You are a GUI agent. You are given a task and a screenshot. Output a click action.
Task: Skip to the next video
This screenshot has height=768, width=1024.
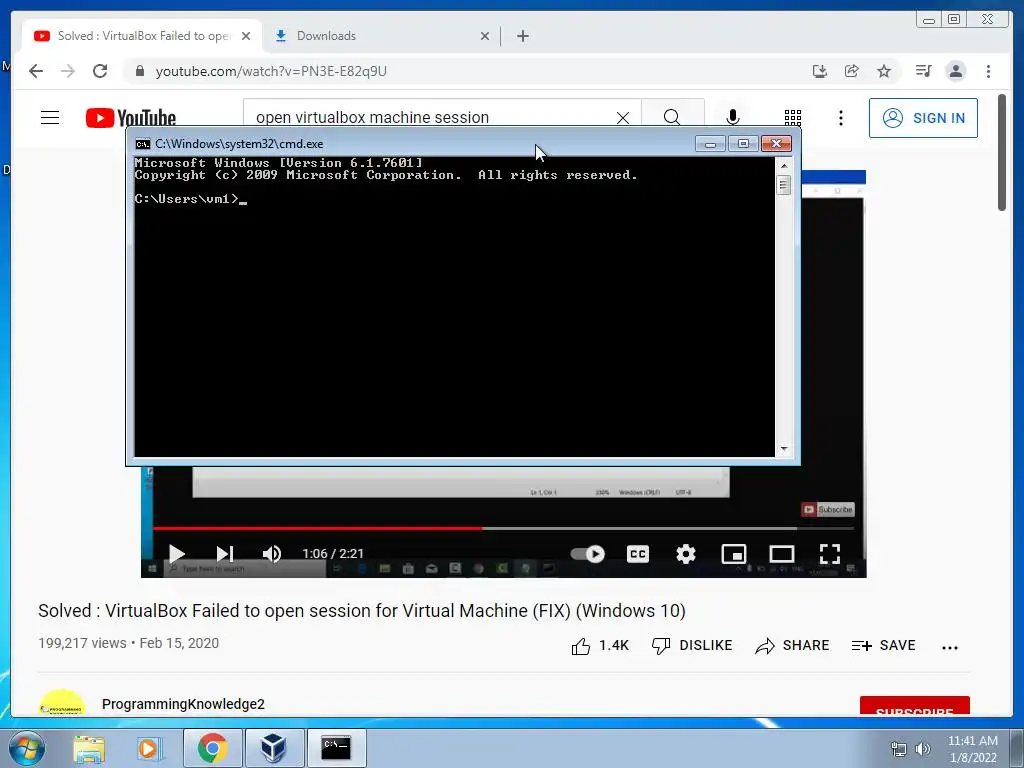click(x=225, y=554)
